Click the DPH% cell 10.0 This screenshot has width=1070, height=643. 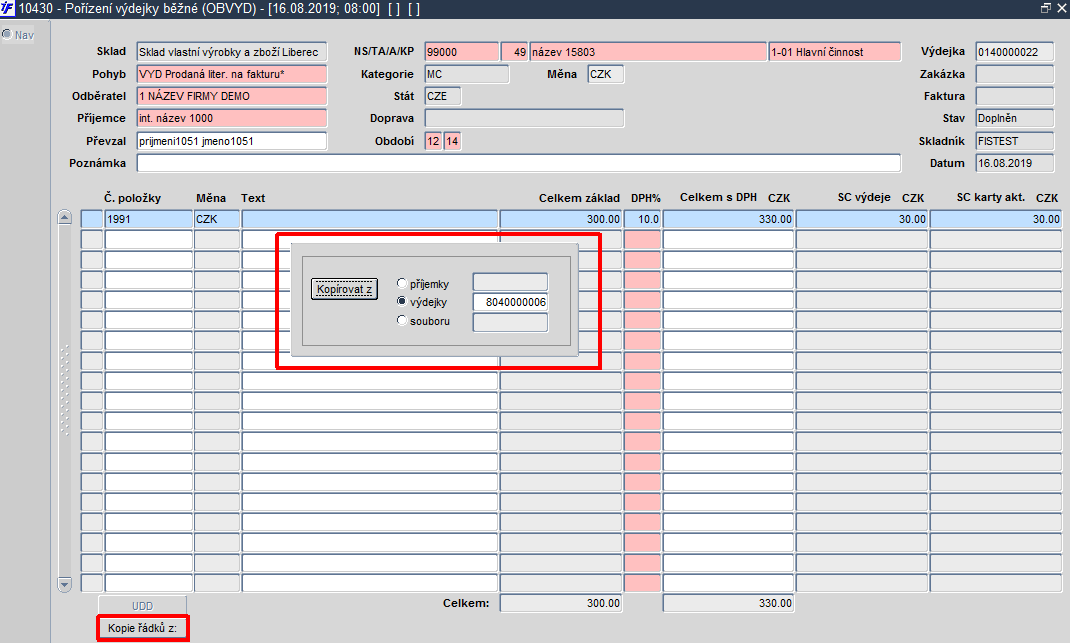(642, 219)
